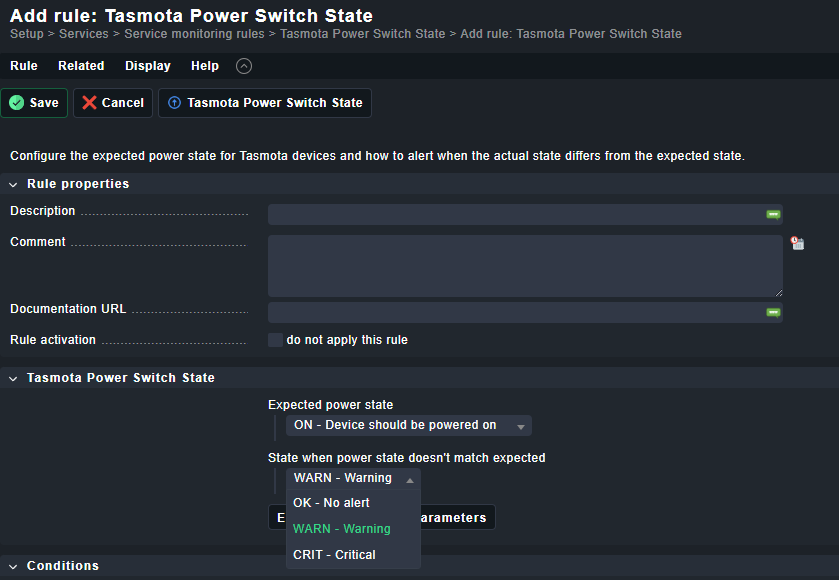Click the green icon inside Documentation URL field
The width and height of the screenshot is (839, 580).
(x=773, y=312)
